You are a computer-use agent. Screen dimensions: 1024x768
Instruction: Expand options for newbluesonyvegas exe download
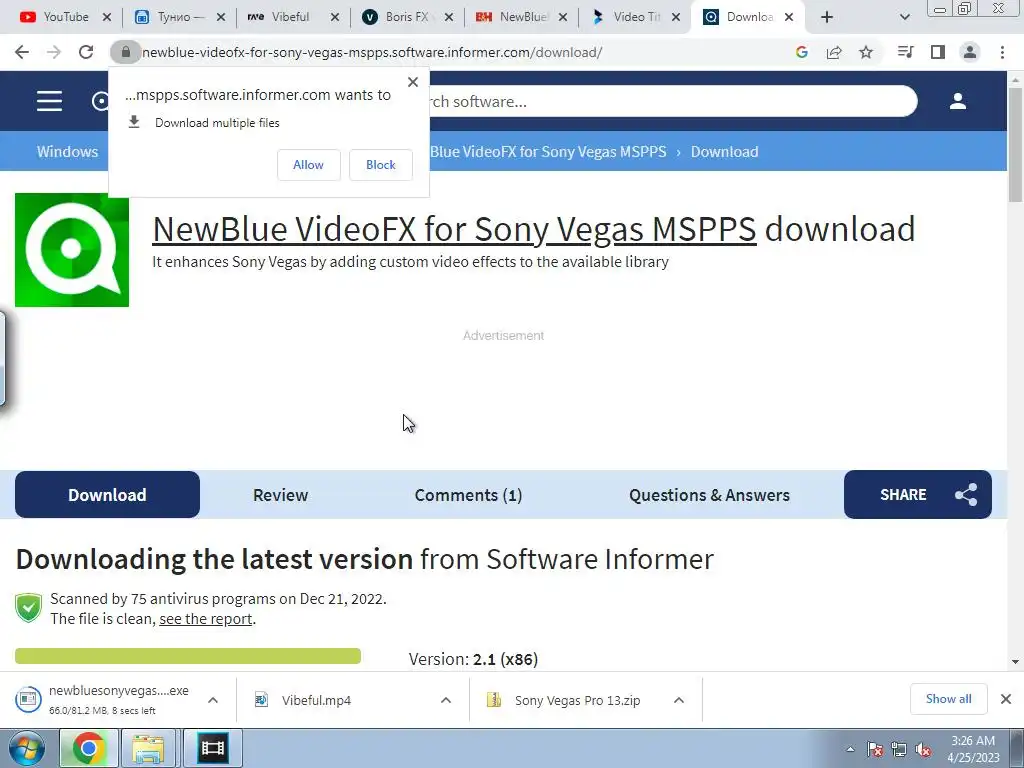click(213, 700)
